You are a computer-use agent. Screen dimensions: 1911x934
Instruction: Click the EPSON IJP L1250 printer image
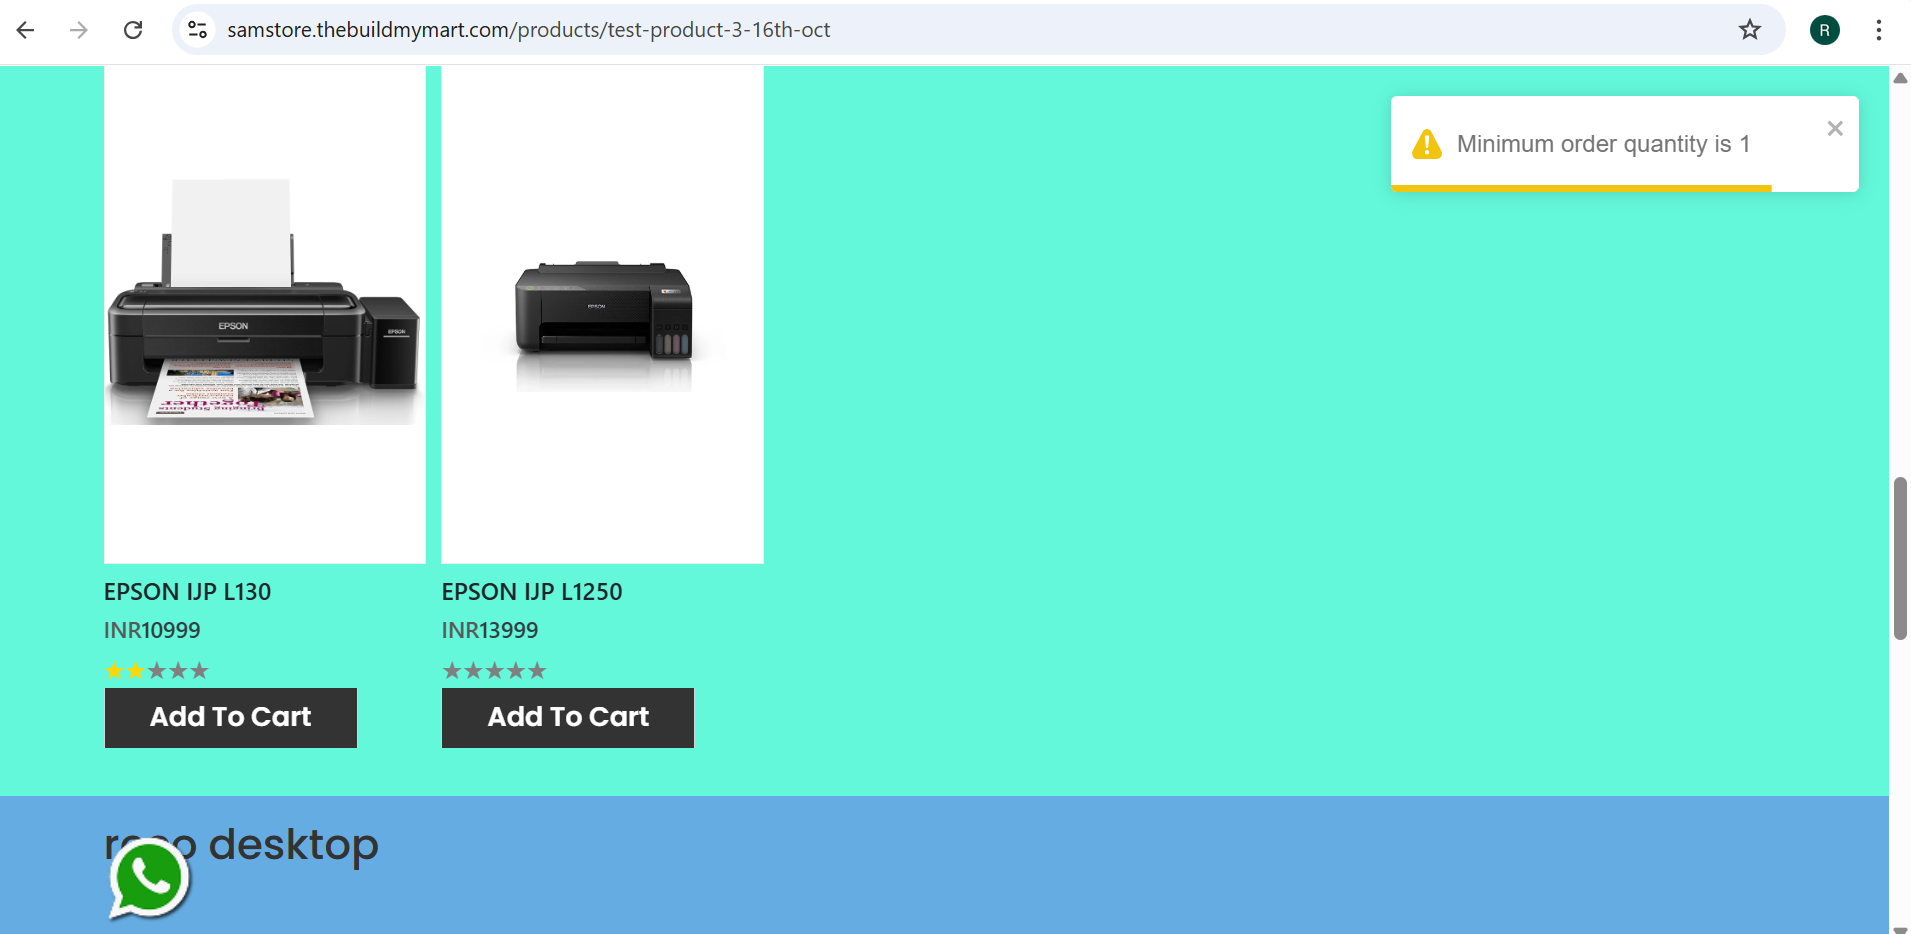tap(603, 315)
